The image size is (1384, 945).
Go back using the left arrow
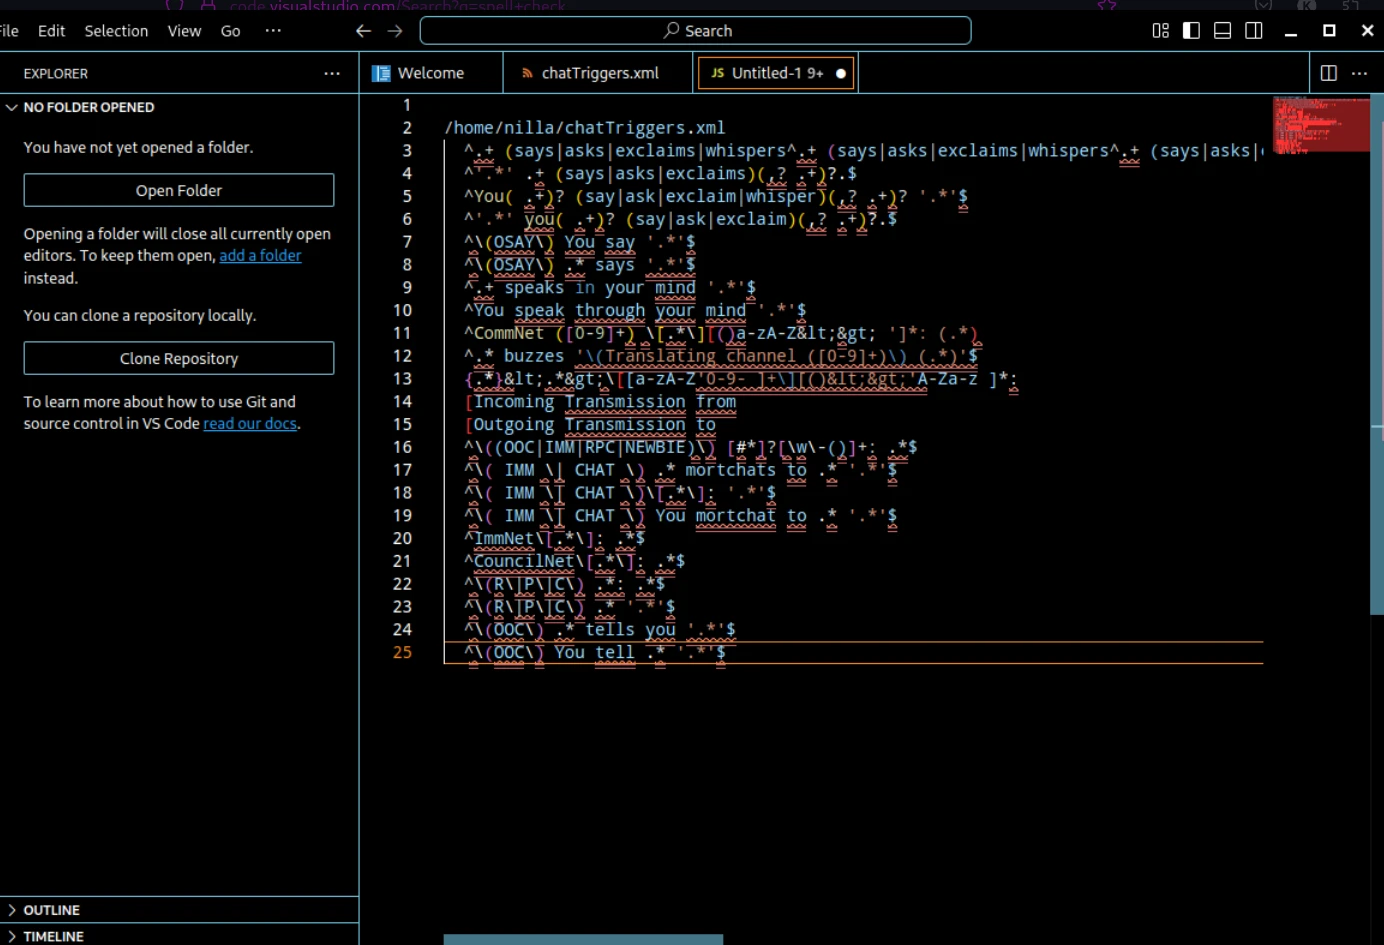point(363,31)
